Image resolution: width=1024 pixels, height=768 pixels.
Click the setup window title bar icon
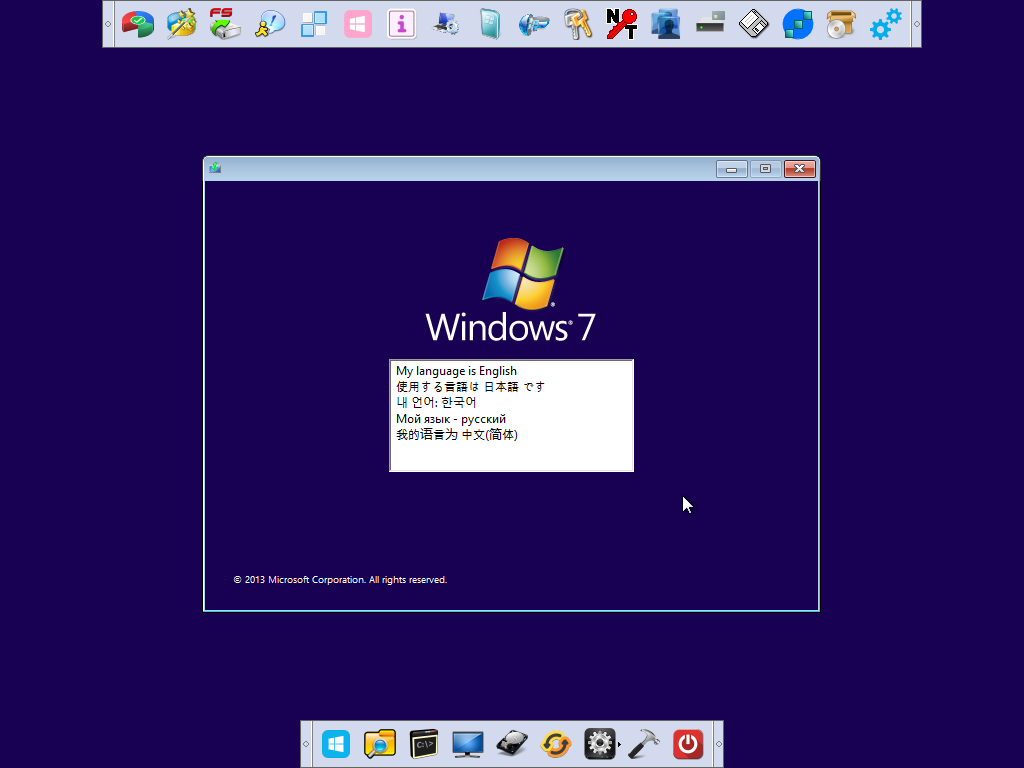click(215, 168)
